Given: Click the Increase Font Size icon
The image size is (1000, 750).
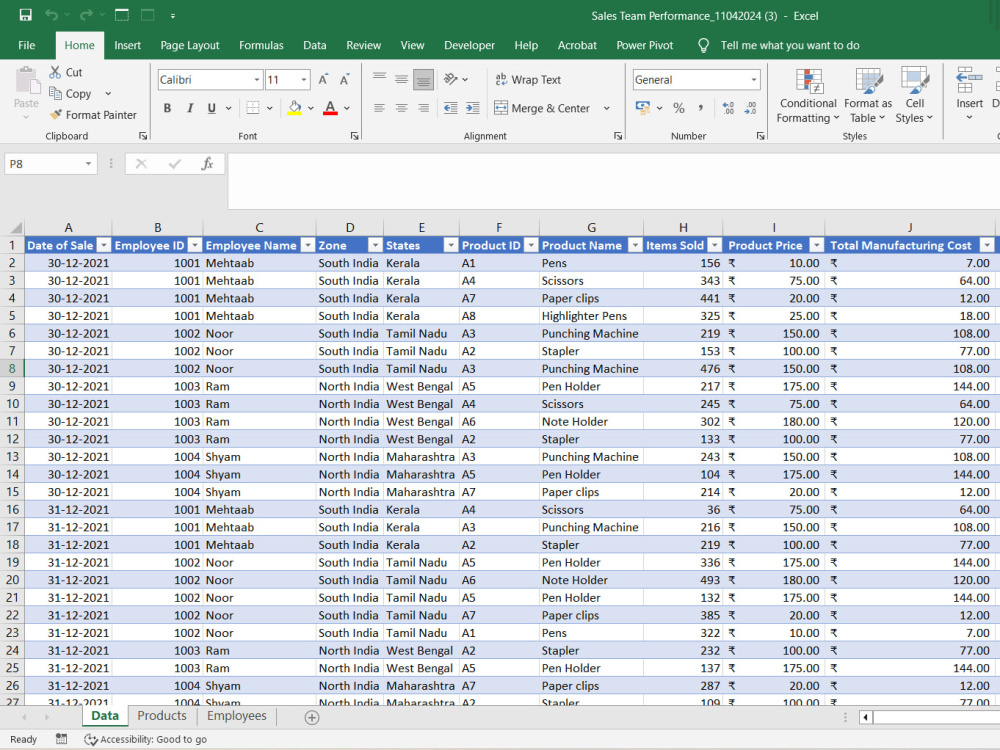Looking at the screenshot, I should [323, 80].
